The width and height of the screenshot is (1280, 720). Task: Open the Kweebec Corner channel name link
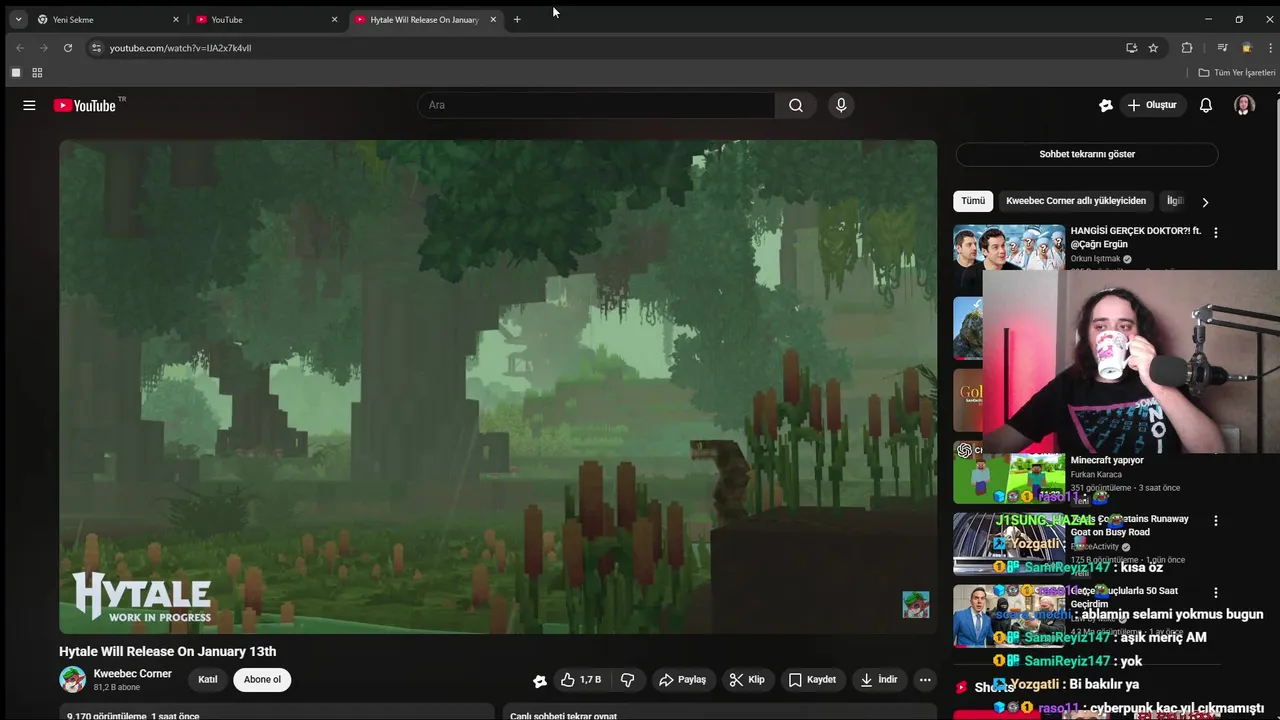[133, 674]
